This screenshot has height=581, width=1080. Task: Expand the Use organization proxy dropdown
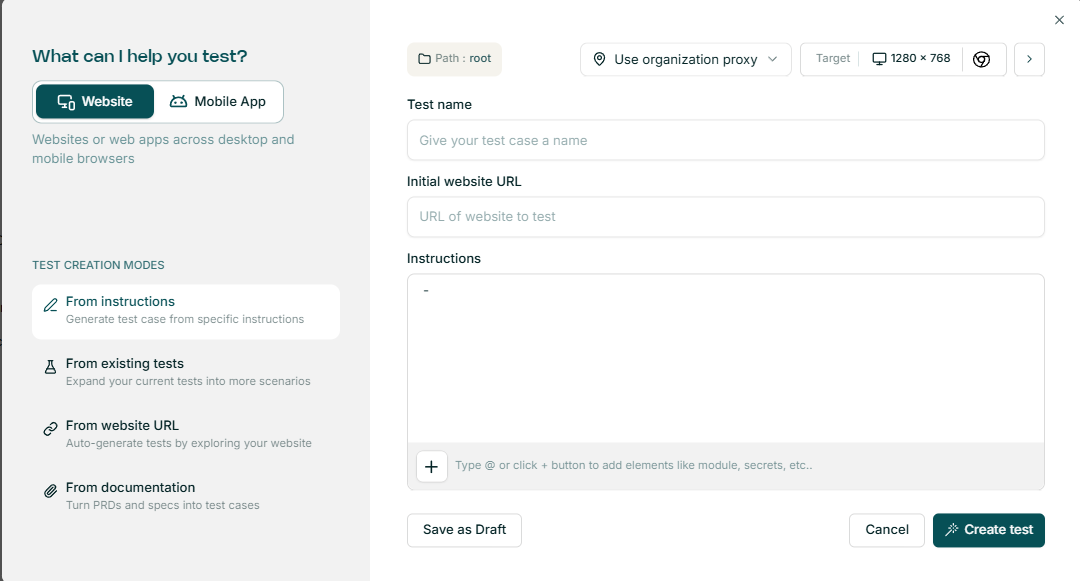tap(685, 59)
